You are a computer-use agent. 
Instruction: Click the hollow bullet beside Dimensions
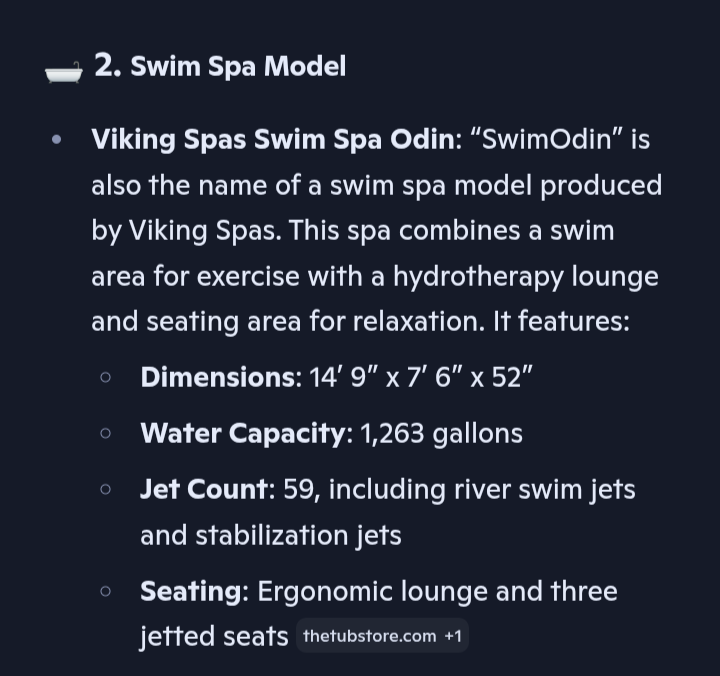(x=106, y=377)
